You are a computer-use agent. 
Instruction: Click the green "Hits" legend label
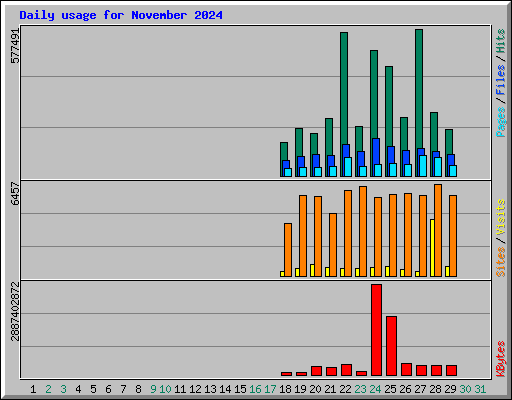501,41
